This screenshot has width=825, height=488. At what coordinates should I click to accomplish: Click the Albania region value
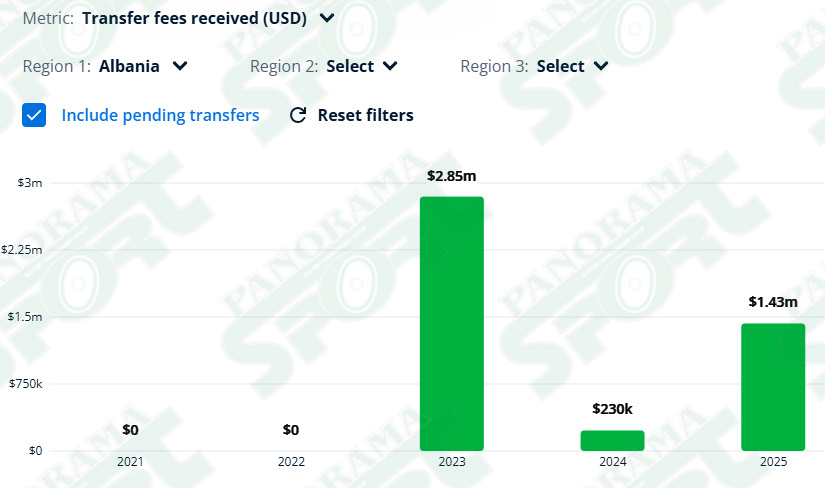[129, 66]
